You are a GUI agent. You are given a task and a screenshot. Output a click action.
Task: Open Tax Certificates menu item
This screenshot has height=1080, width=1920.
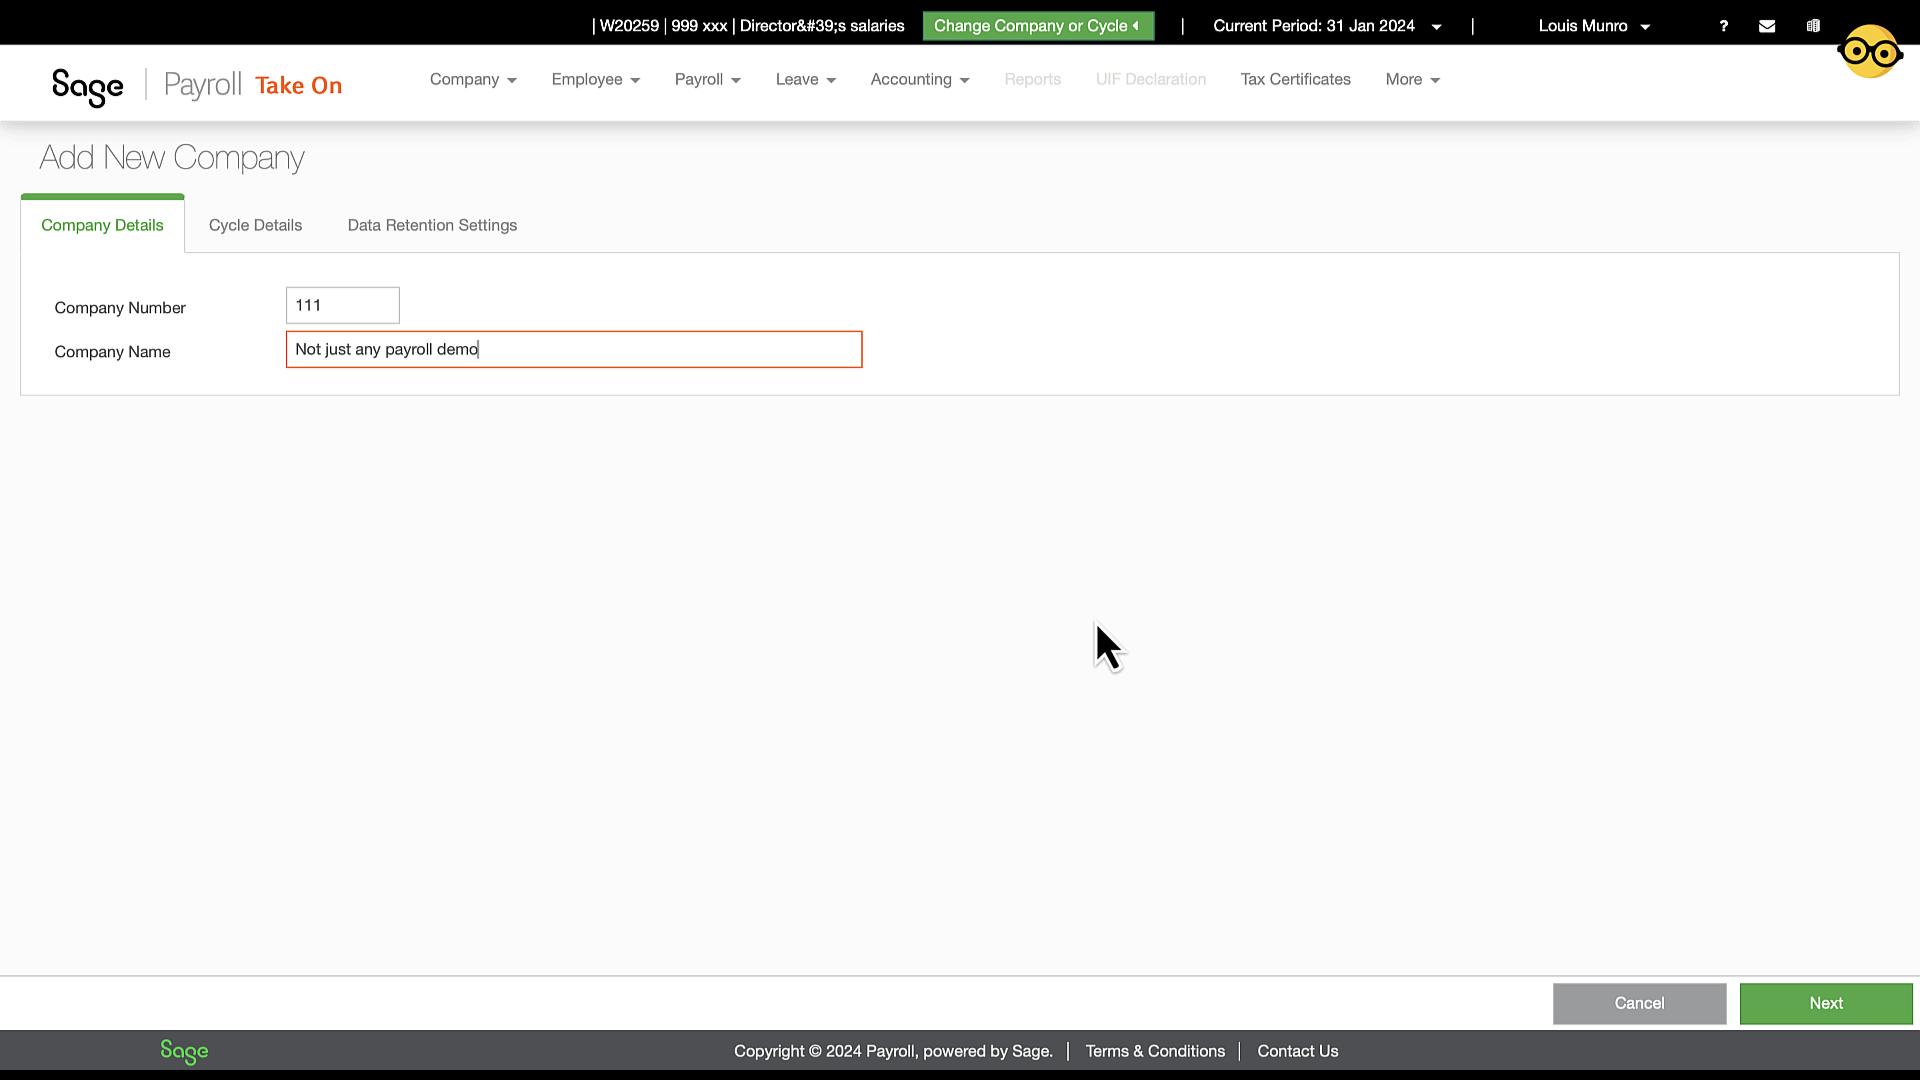(1296, 80)
